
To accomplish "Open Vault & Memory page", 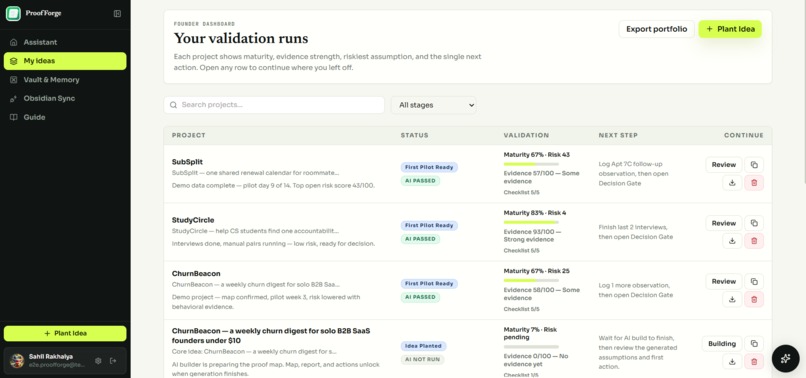I will point(65,80).
